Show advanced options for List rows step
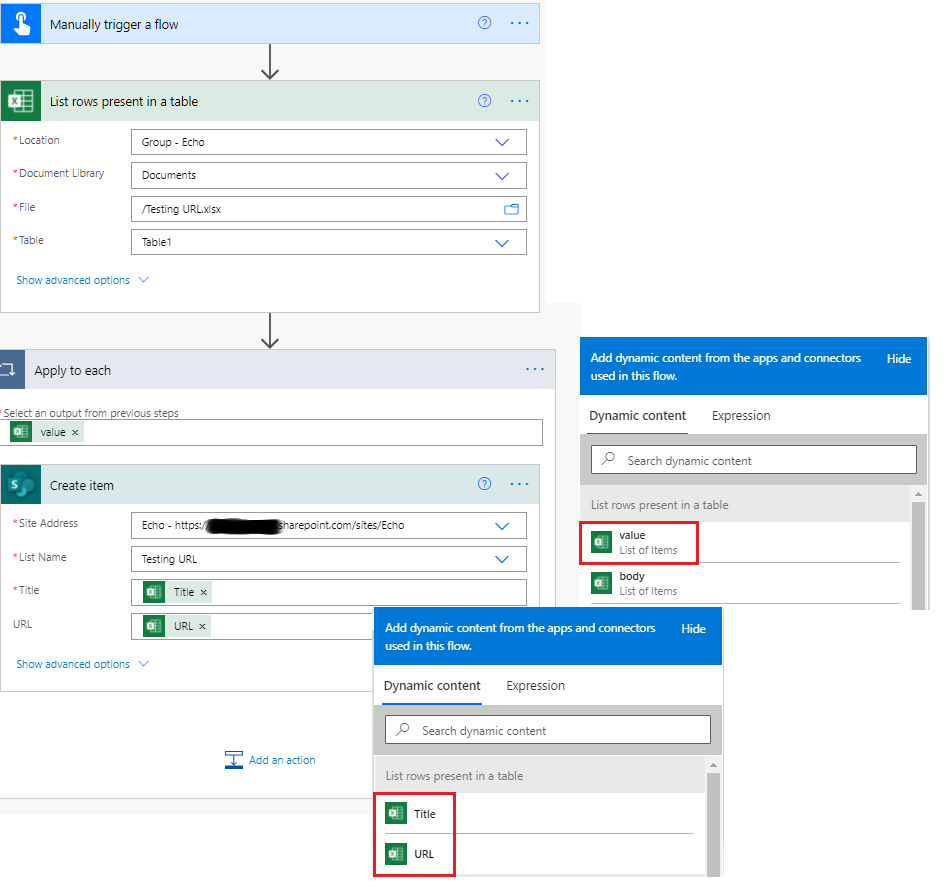946x889 pixels. coord(82,280)
